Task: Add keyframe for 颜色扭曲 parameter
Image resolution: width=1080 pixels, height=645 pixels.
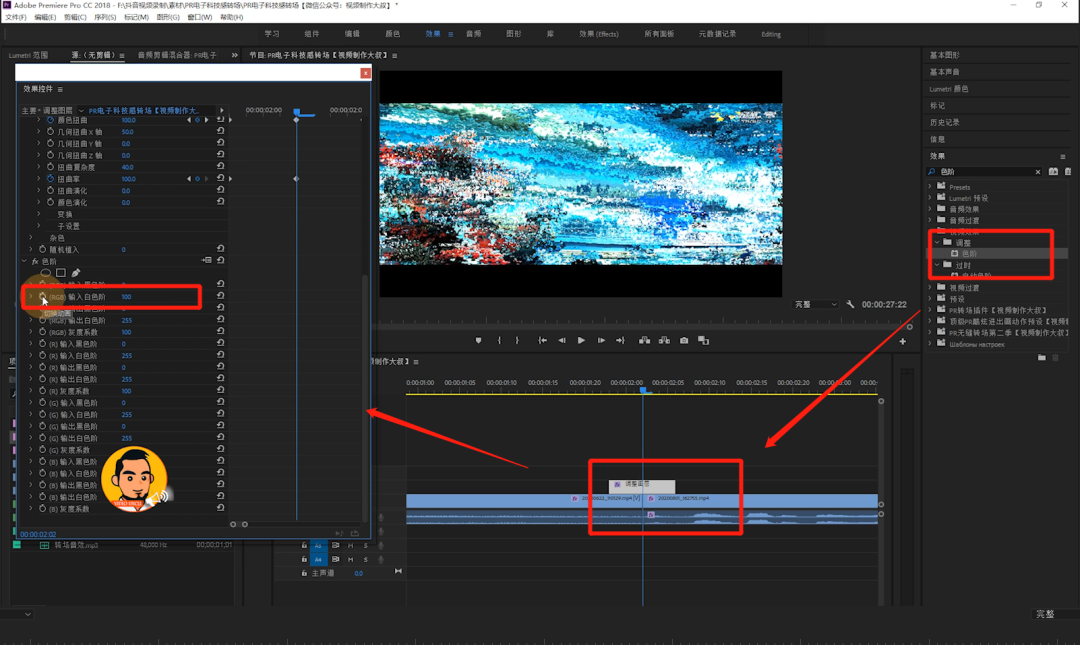Action: (x=197, y=120)
